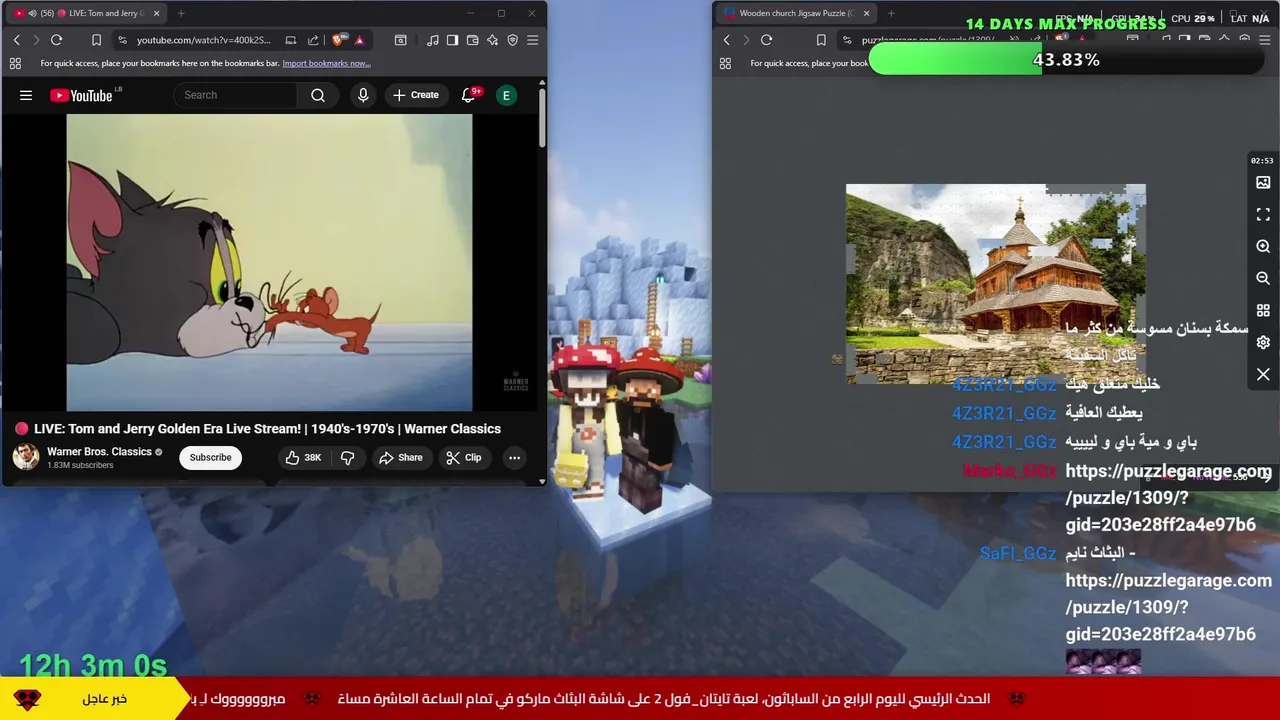Zoom in on the puzzle
This screenshot has width=1280, height=720.
[1263, 247]
